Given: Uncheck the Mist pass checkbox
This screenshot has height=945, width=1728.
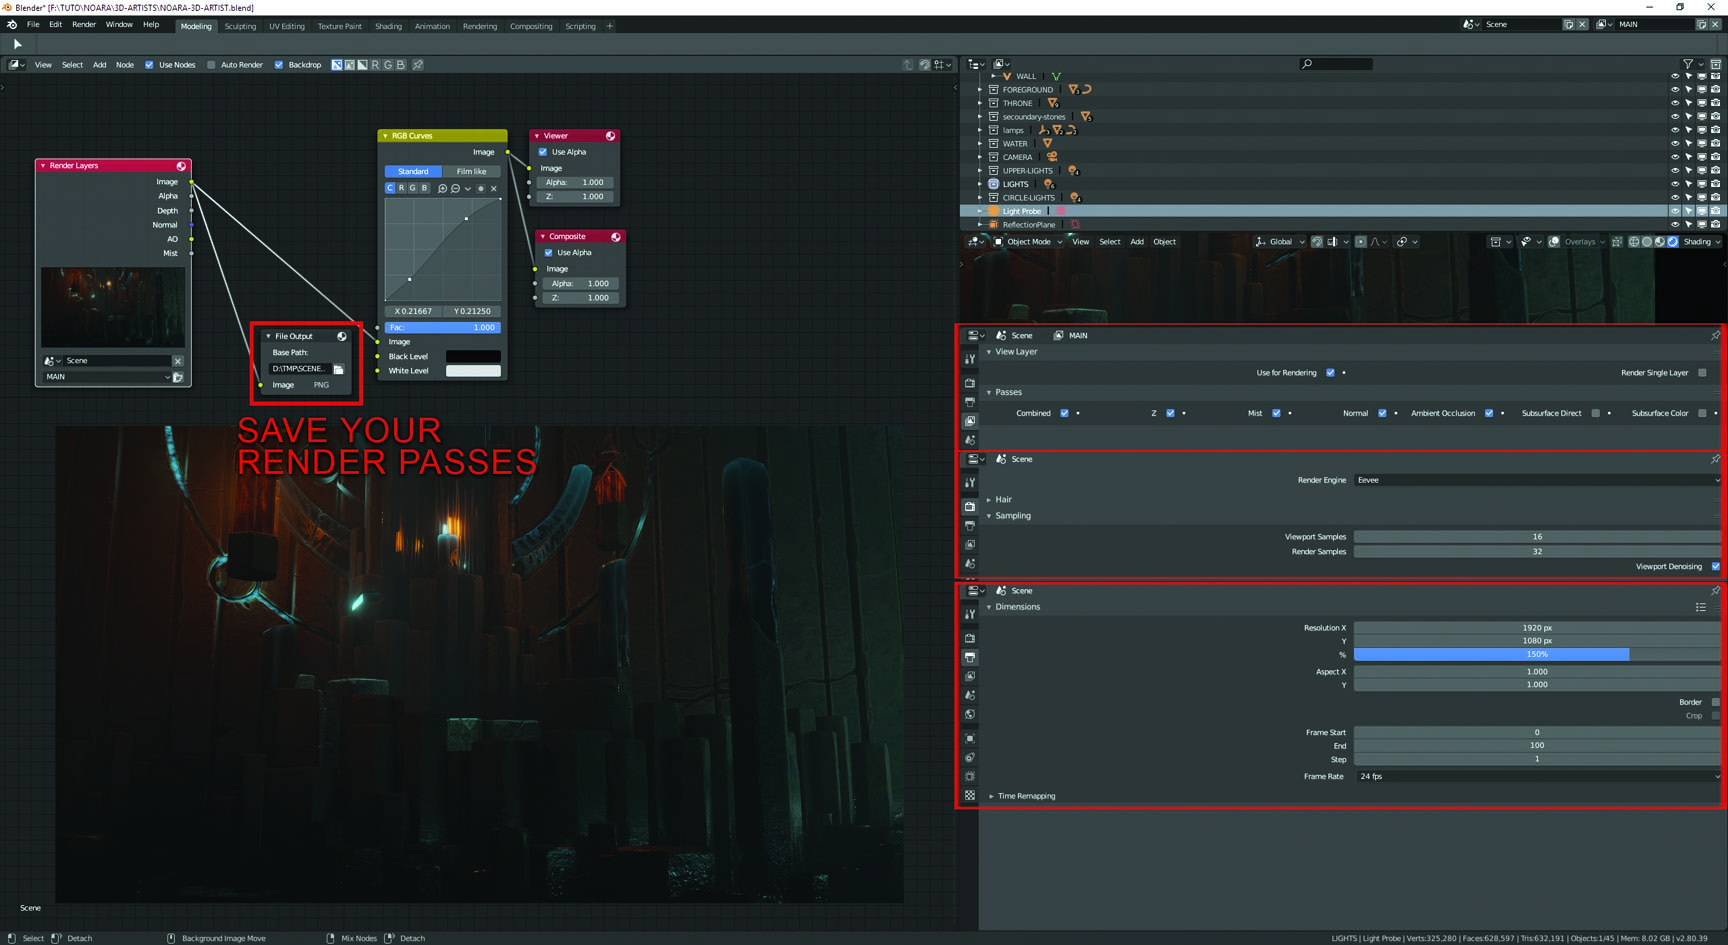Looking at the screenshot, I should (x=1276, y=413).
